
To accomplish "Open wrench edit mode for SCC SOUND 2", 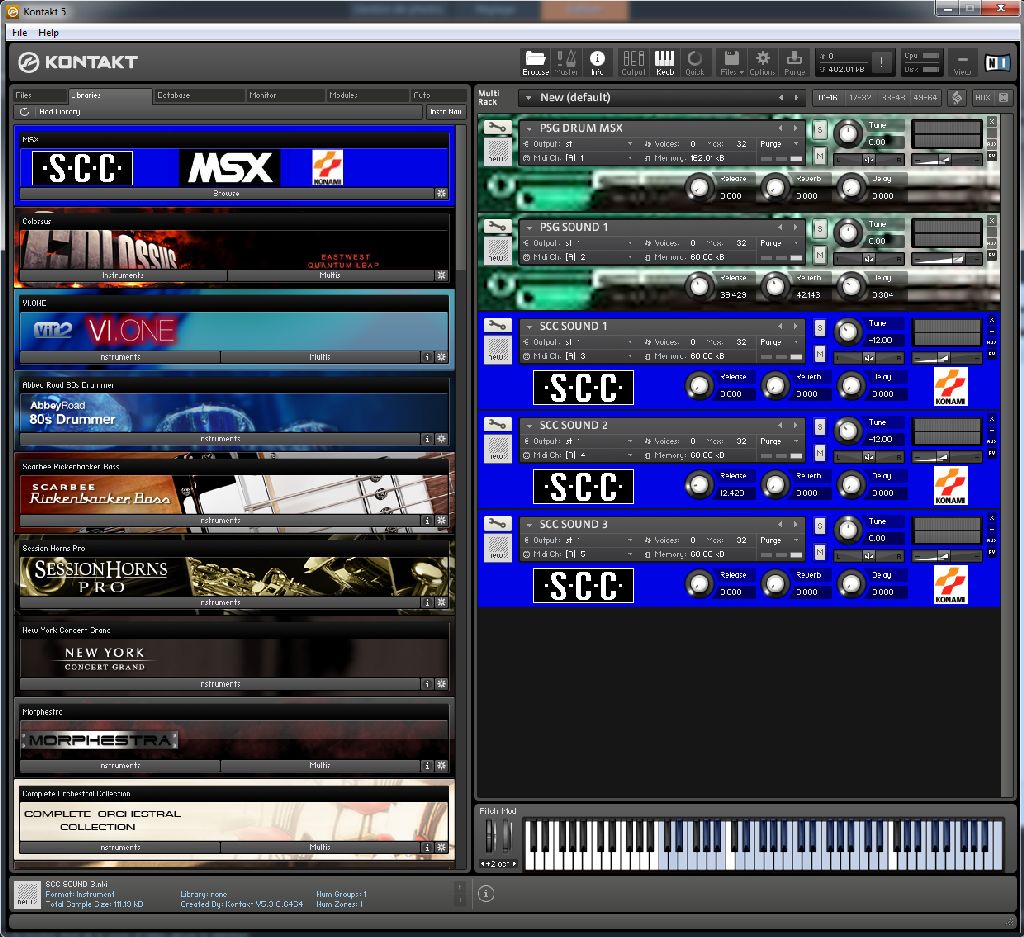I will [497, 424].
